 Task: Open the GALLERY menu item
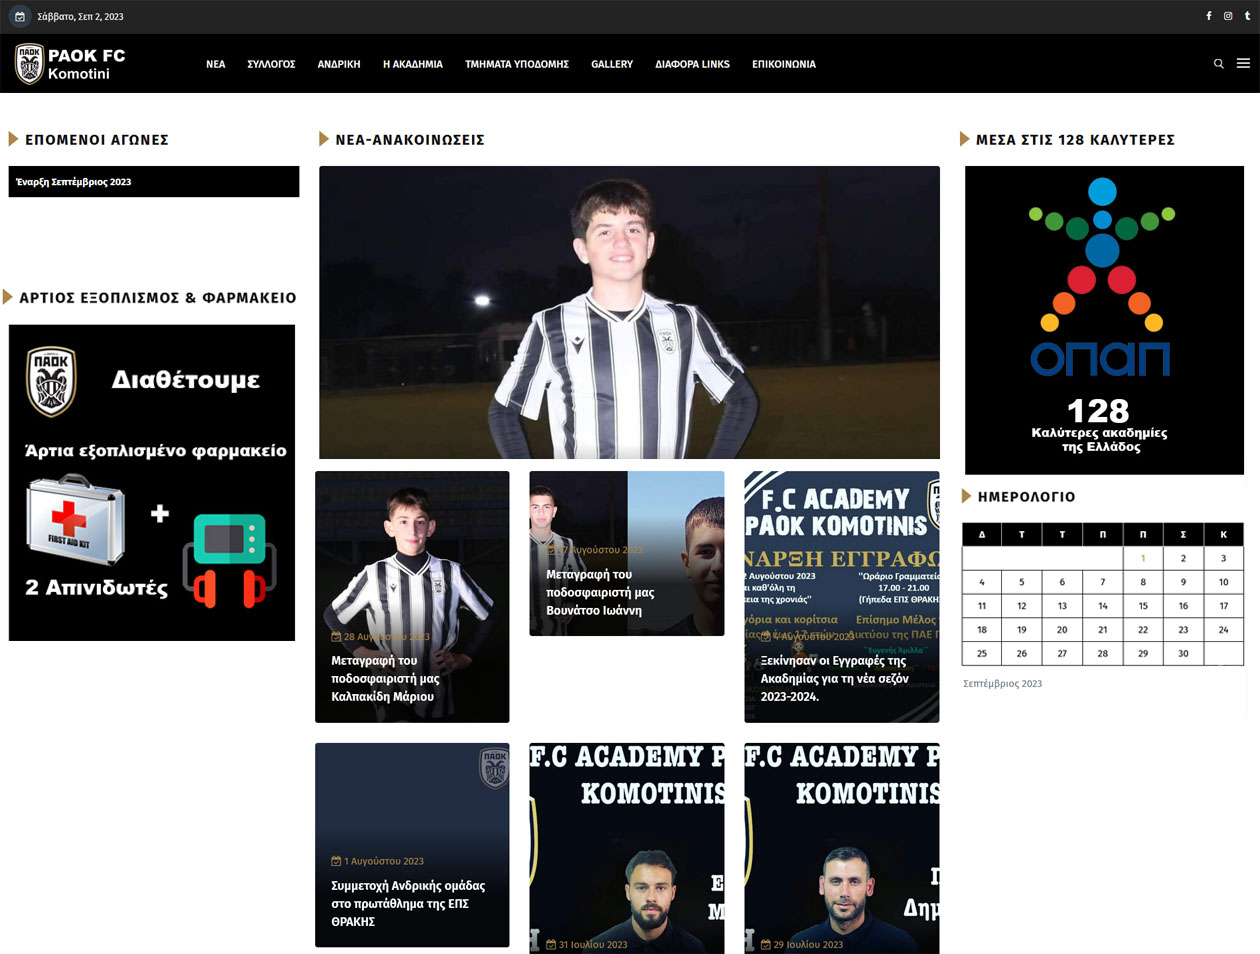point(612,64)
